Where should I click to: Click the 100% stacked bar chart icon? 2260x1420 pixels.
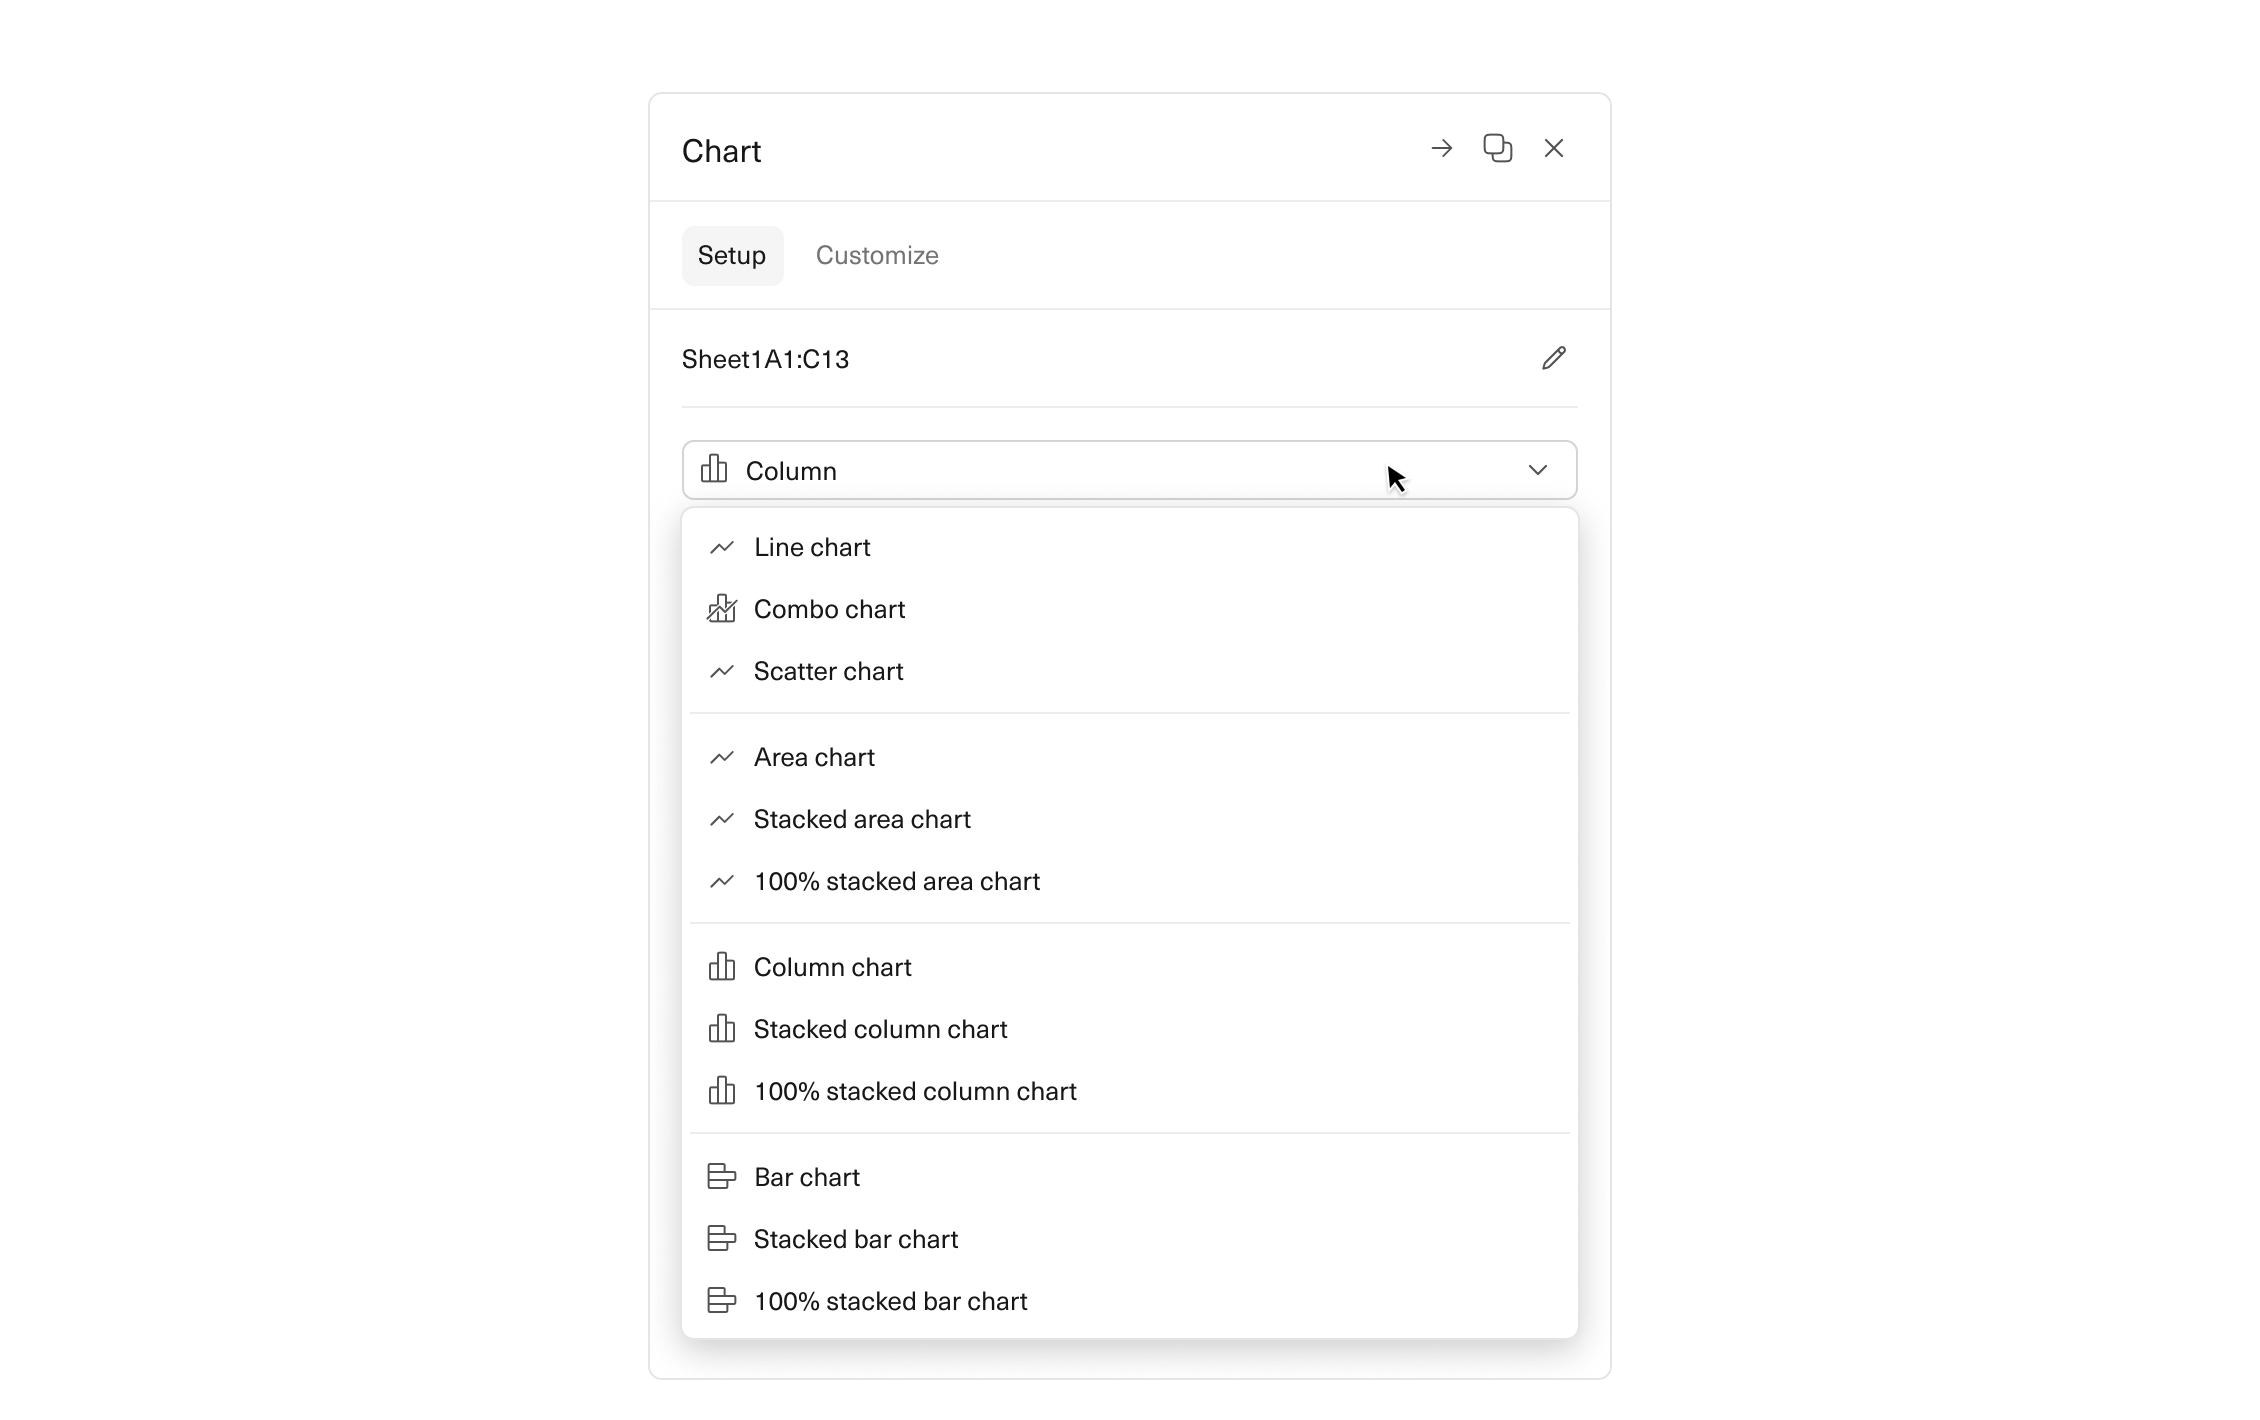point(722,1301)
